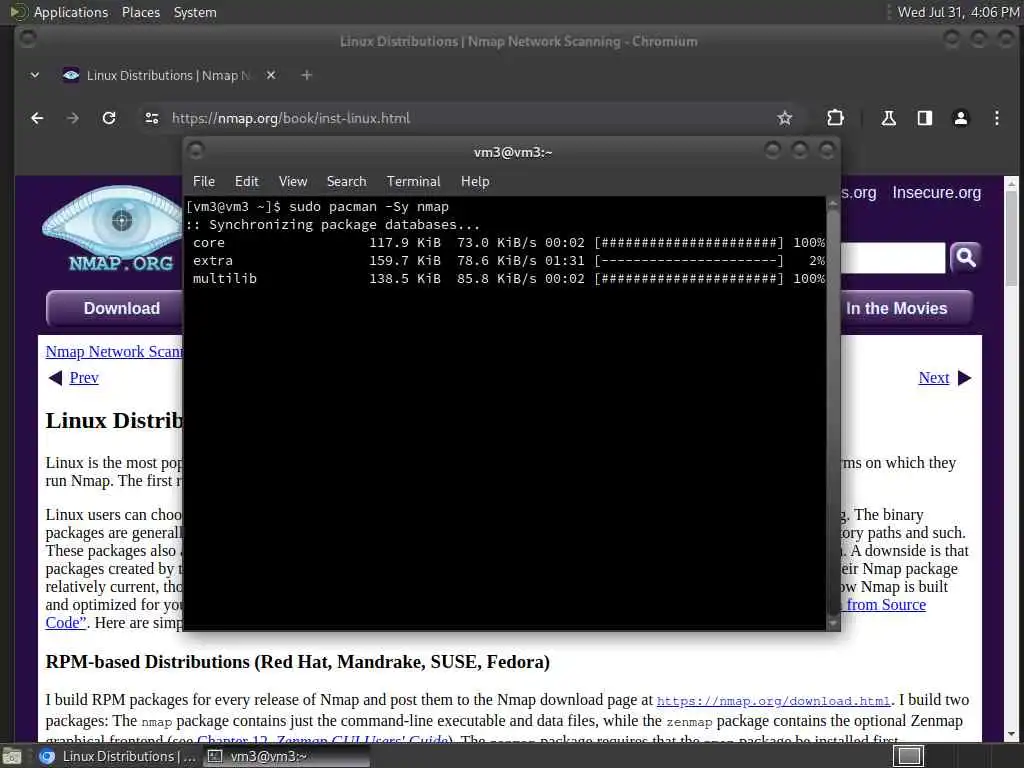Open site information icon in address bar
1024x768 pixels.
click(152, 118)
